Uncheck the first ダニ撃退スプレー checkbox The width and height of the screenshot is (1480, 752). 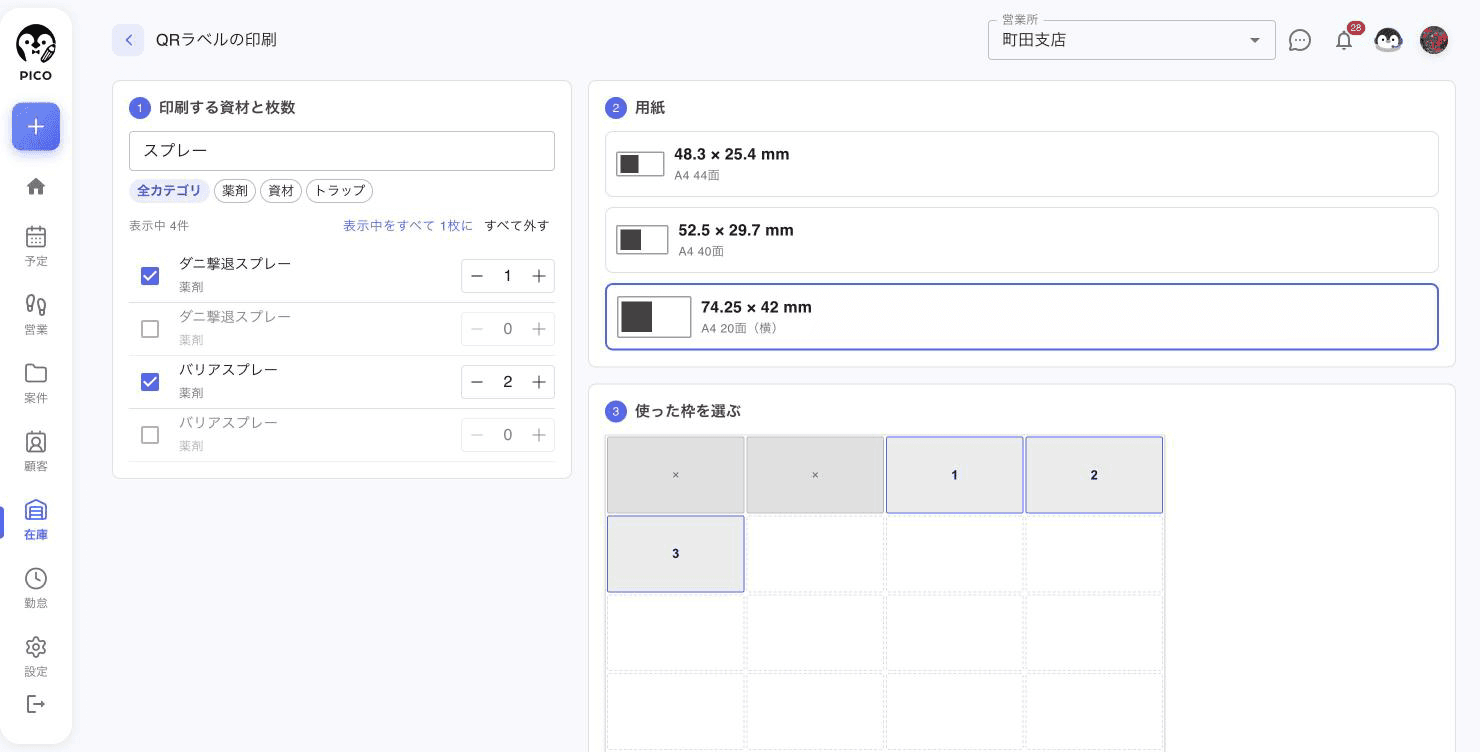click(150, 276)
